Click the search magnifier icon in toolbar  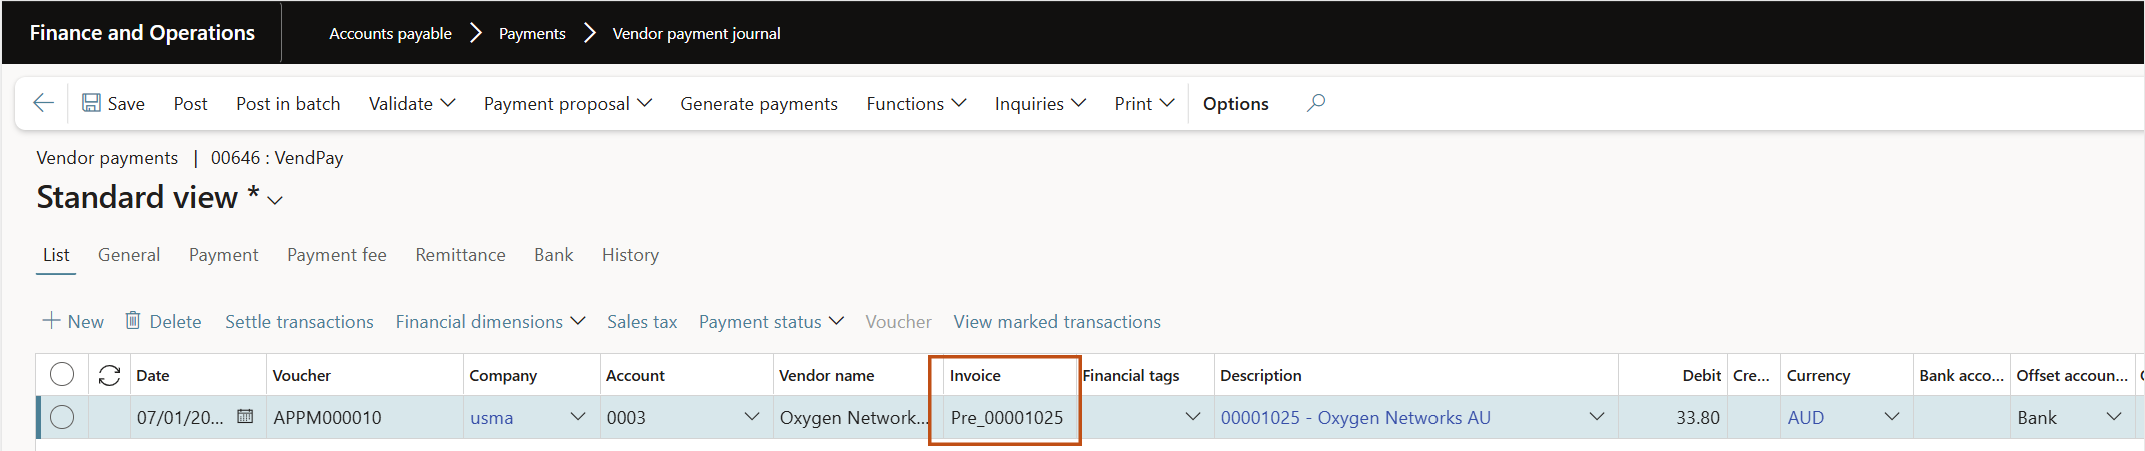tap(1316, 103)
